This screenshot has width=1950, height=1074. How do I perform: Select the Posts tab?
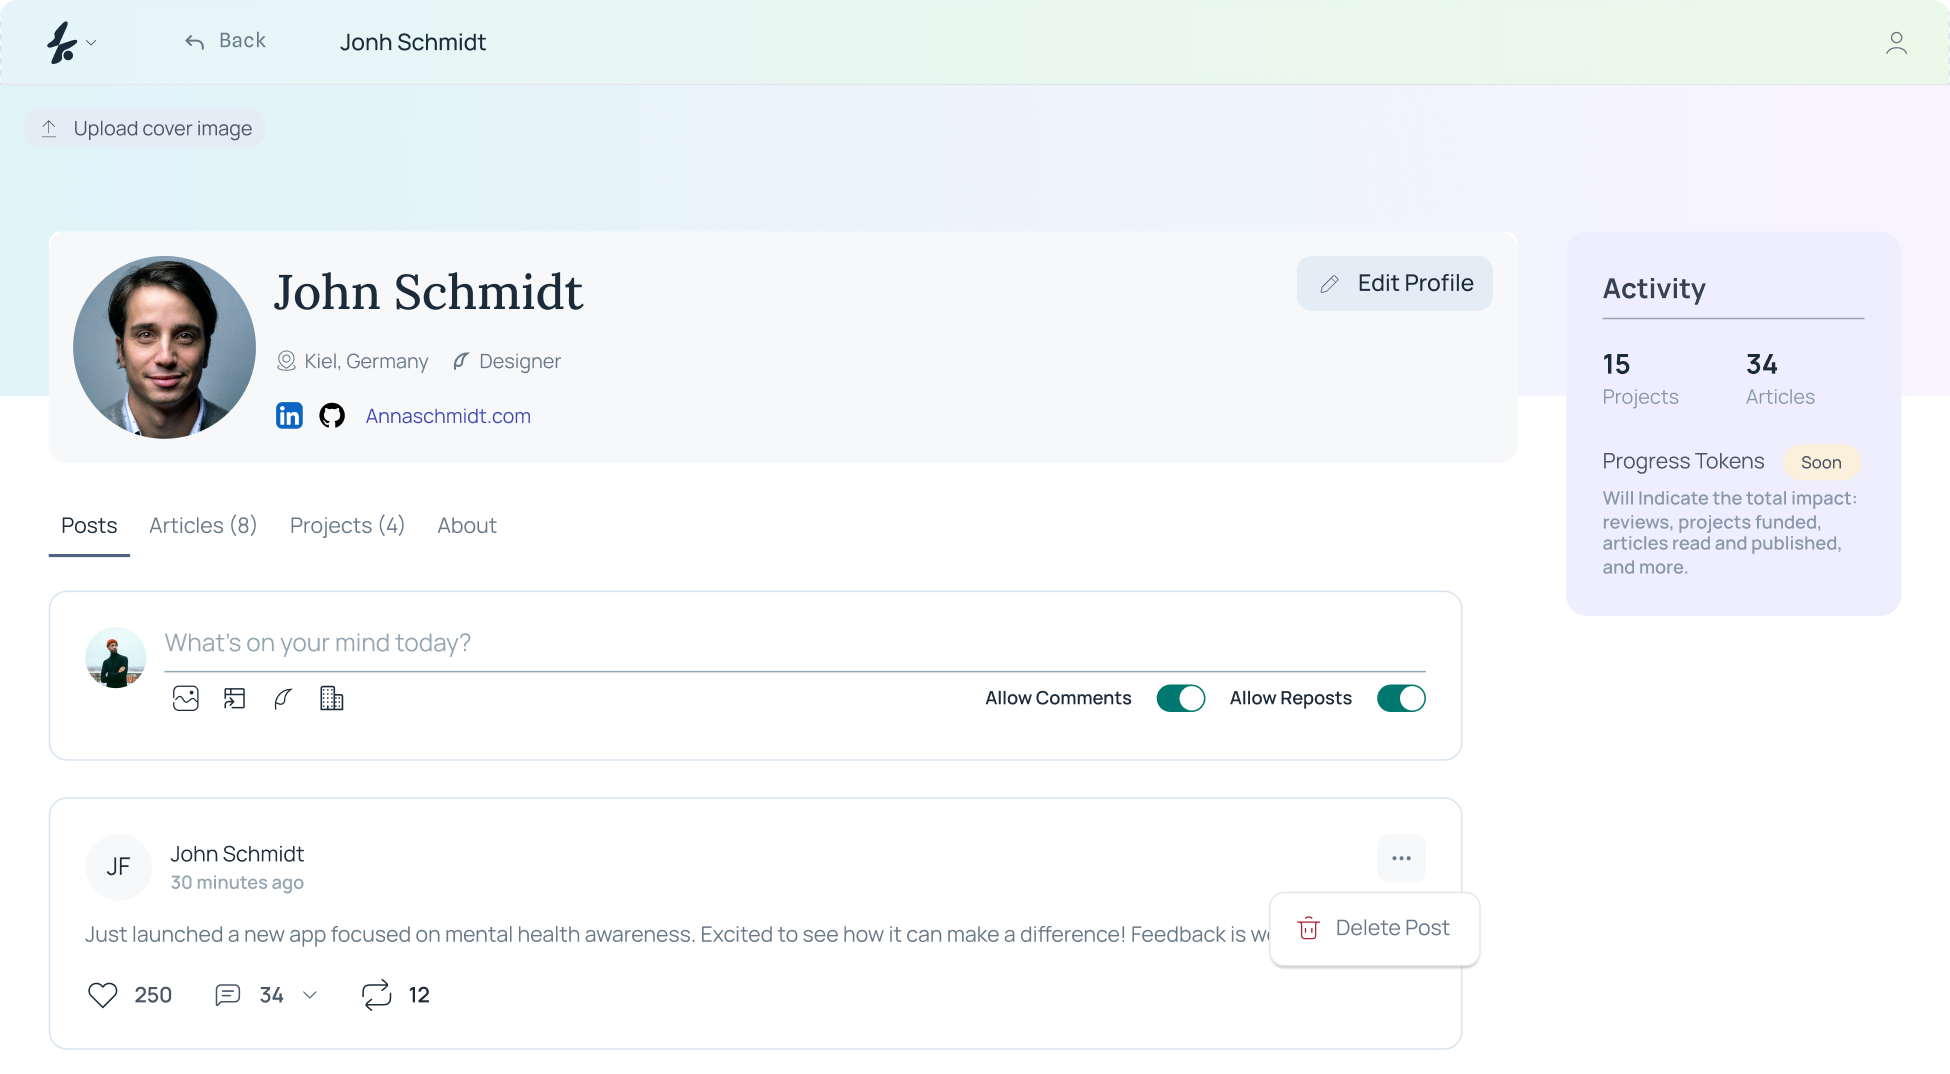click(89, 525)
